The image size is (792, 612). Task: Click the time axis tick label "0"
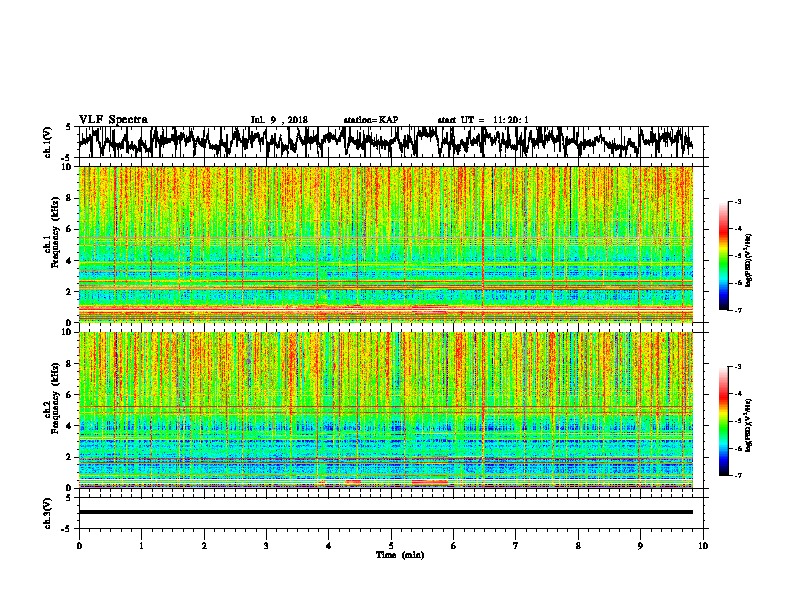[79, 546]
